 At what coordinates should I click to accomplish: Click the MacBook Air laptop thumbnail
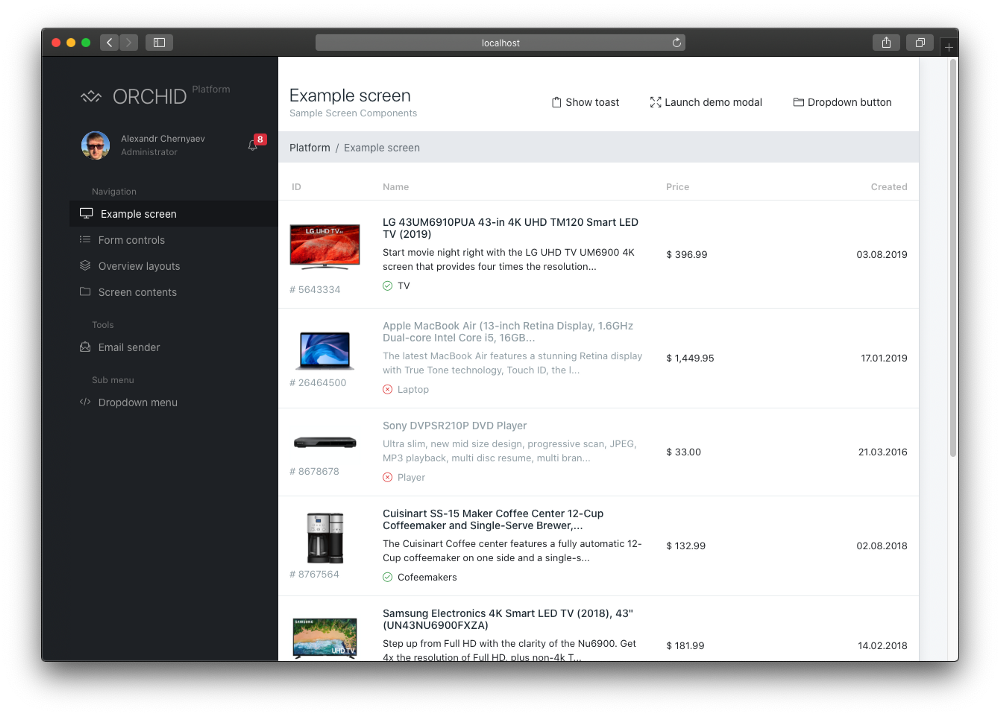tap(325, 350)
